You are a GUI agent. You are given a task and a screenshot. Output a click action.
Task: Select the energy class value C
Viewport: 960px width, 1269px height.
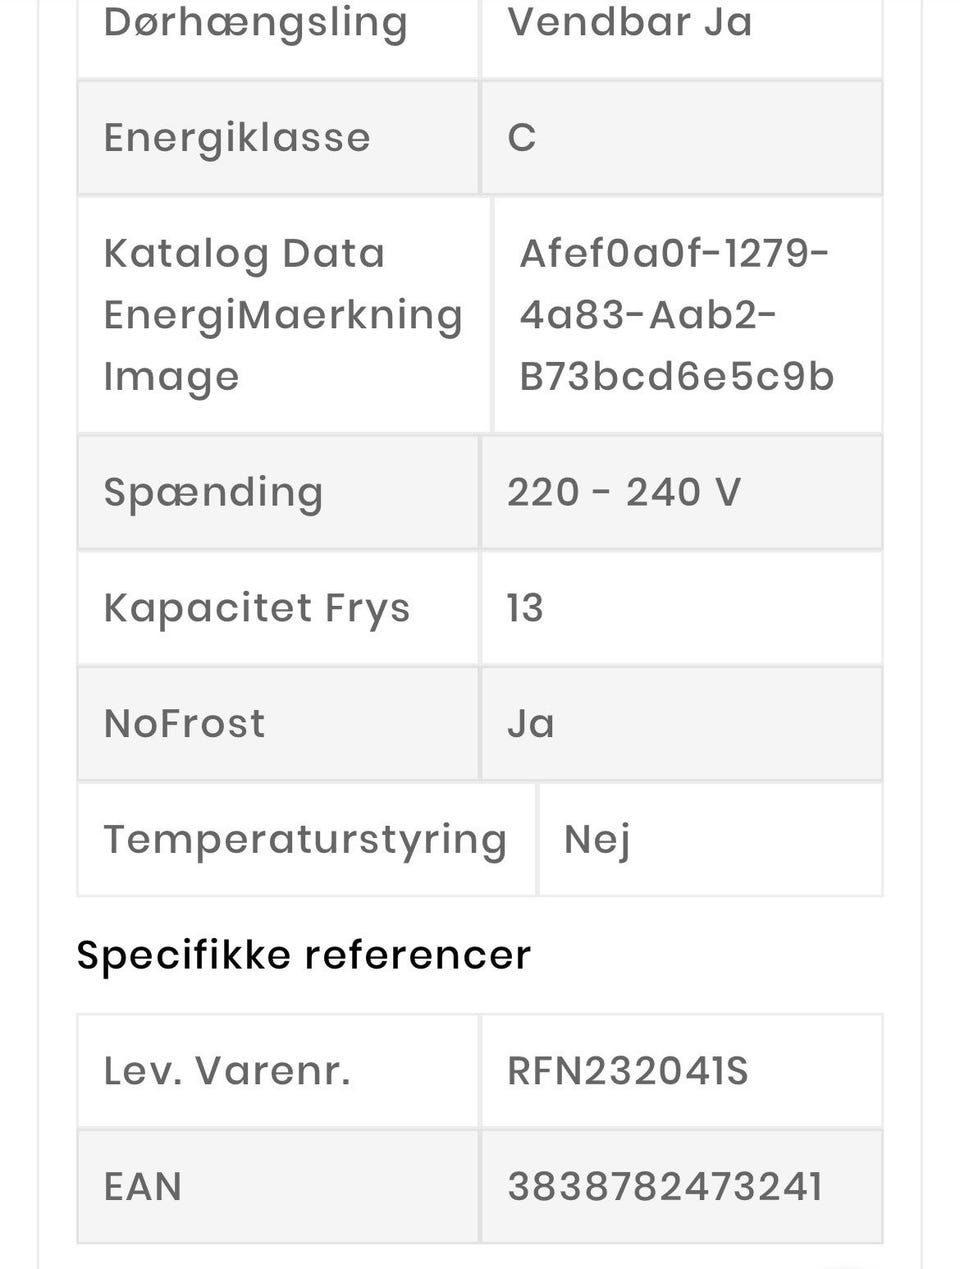coord(522,137)
